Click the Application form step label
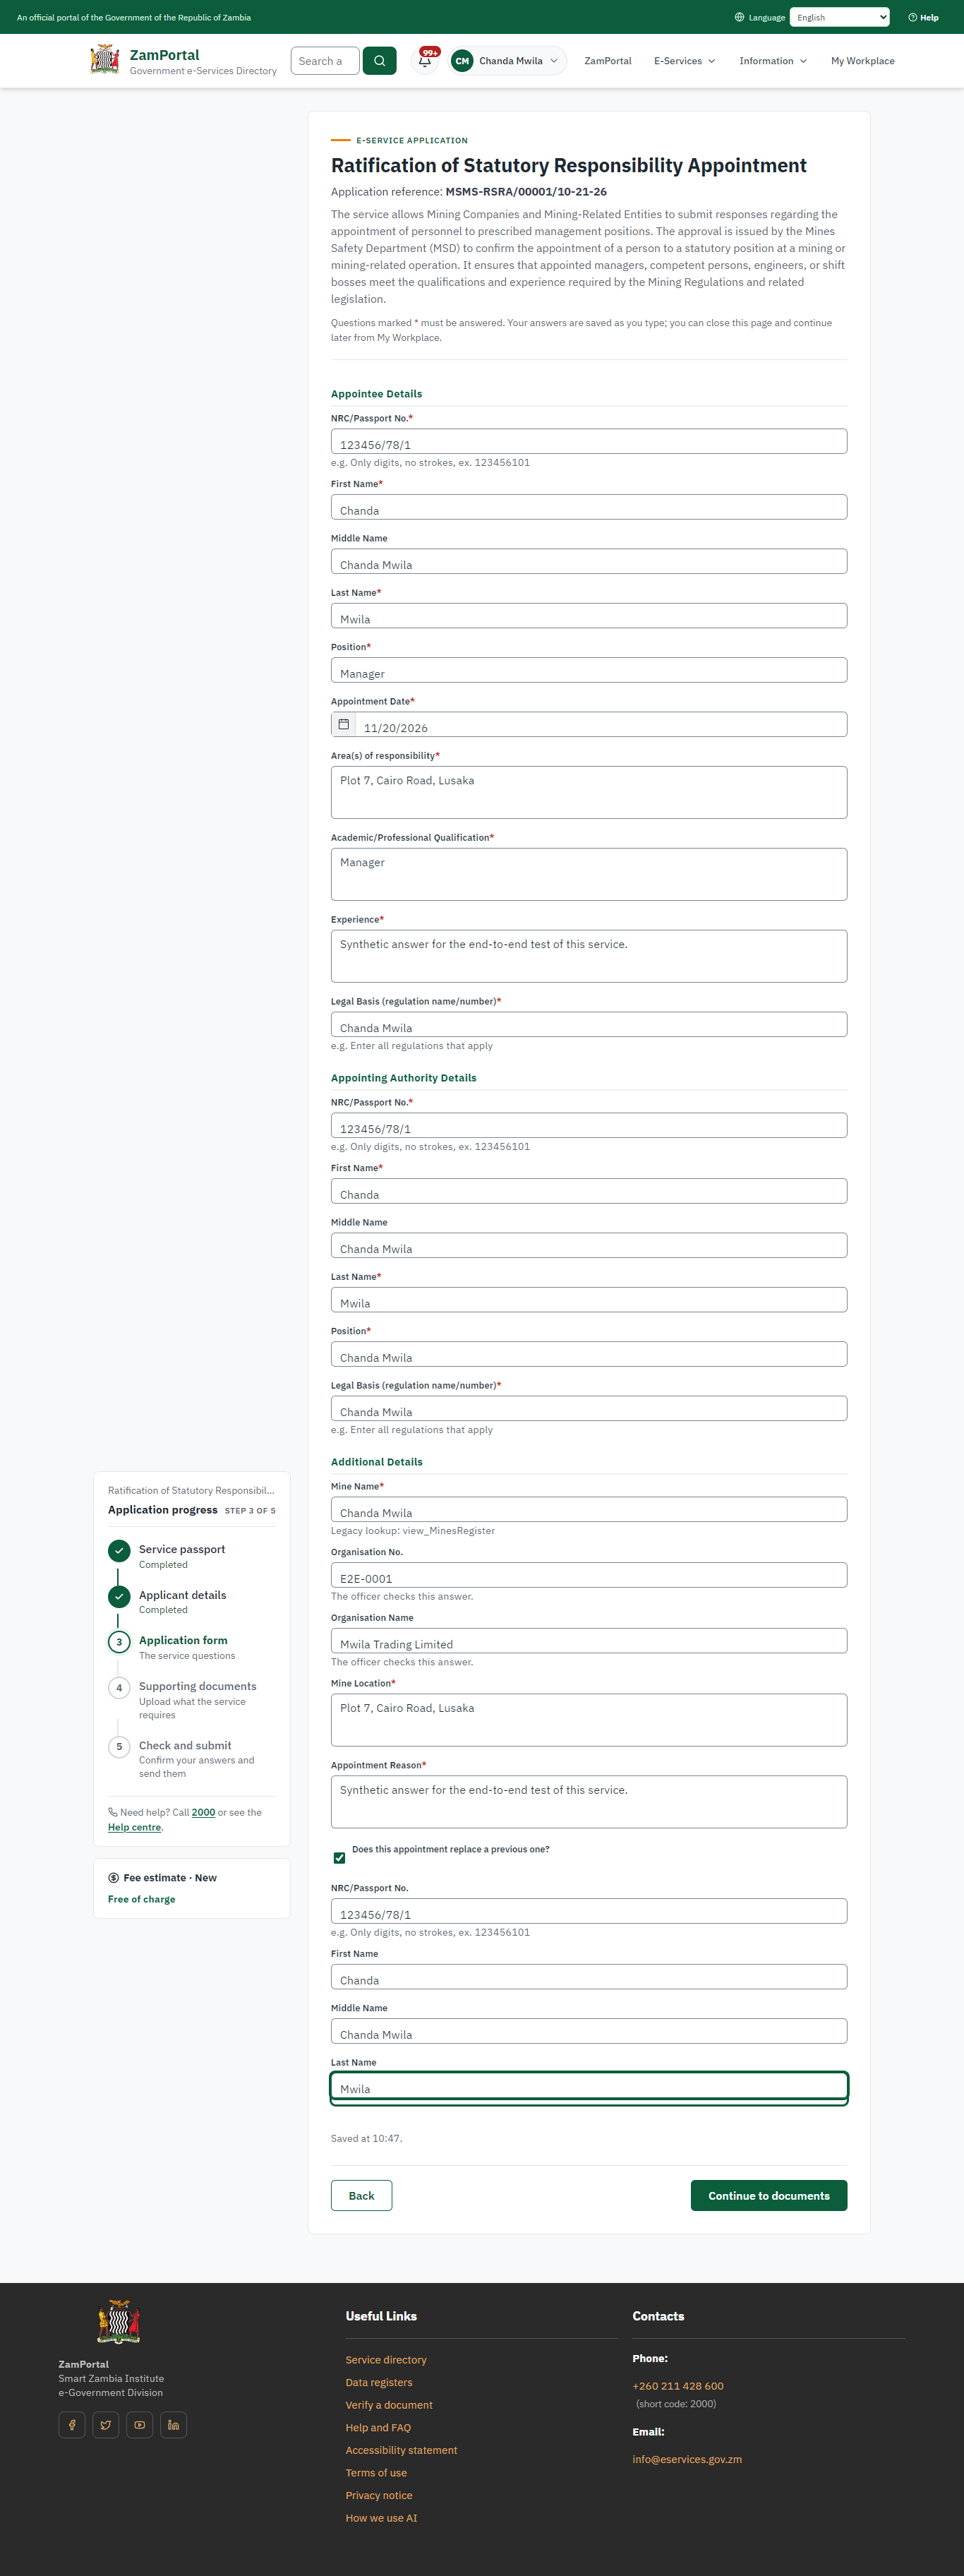Image resolution: width=964 pixels, height=2576 pixels. (x=183, y=1640)
